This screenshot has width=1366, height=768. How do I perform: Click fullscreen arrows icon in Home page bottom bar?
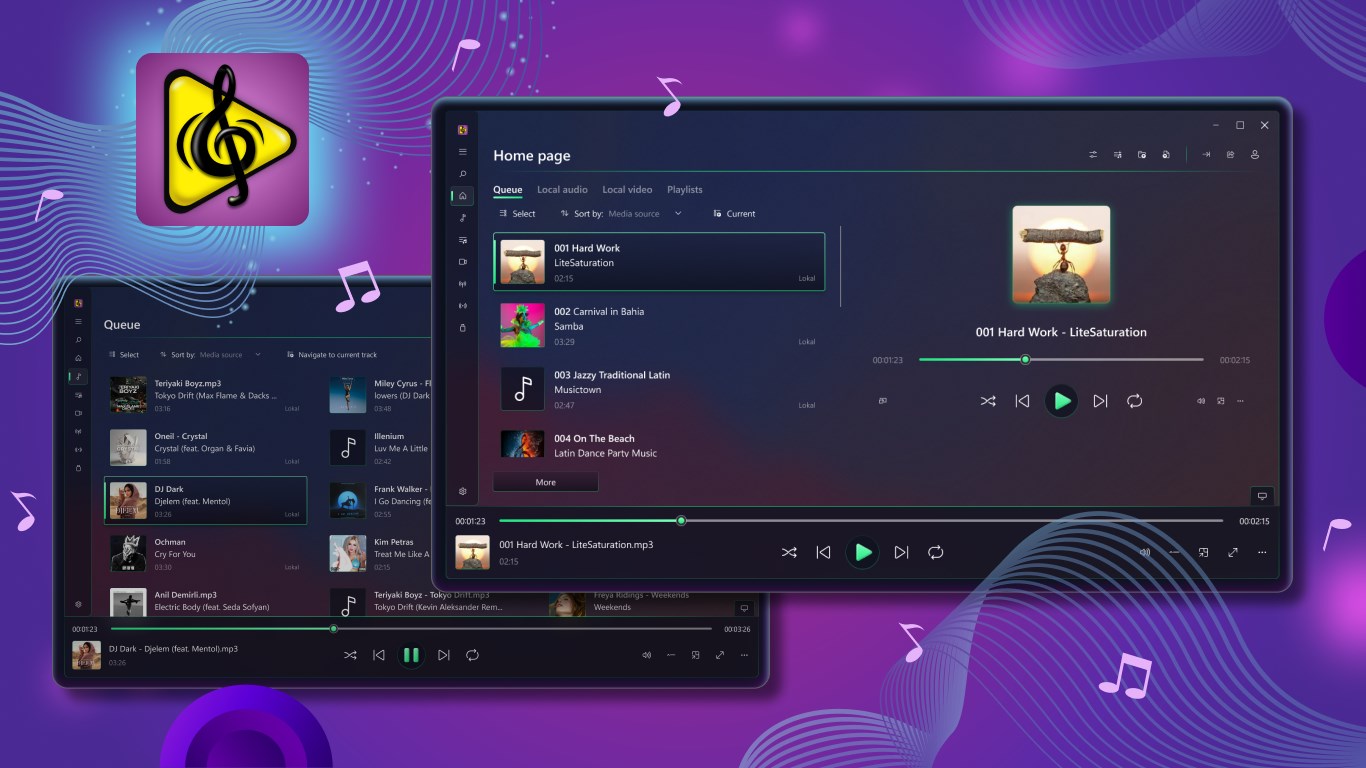1233,552
